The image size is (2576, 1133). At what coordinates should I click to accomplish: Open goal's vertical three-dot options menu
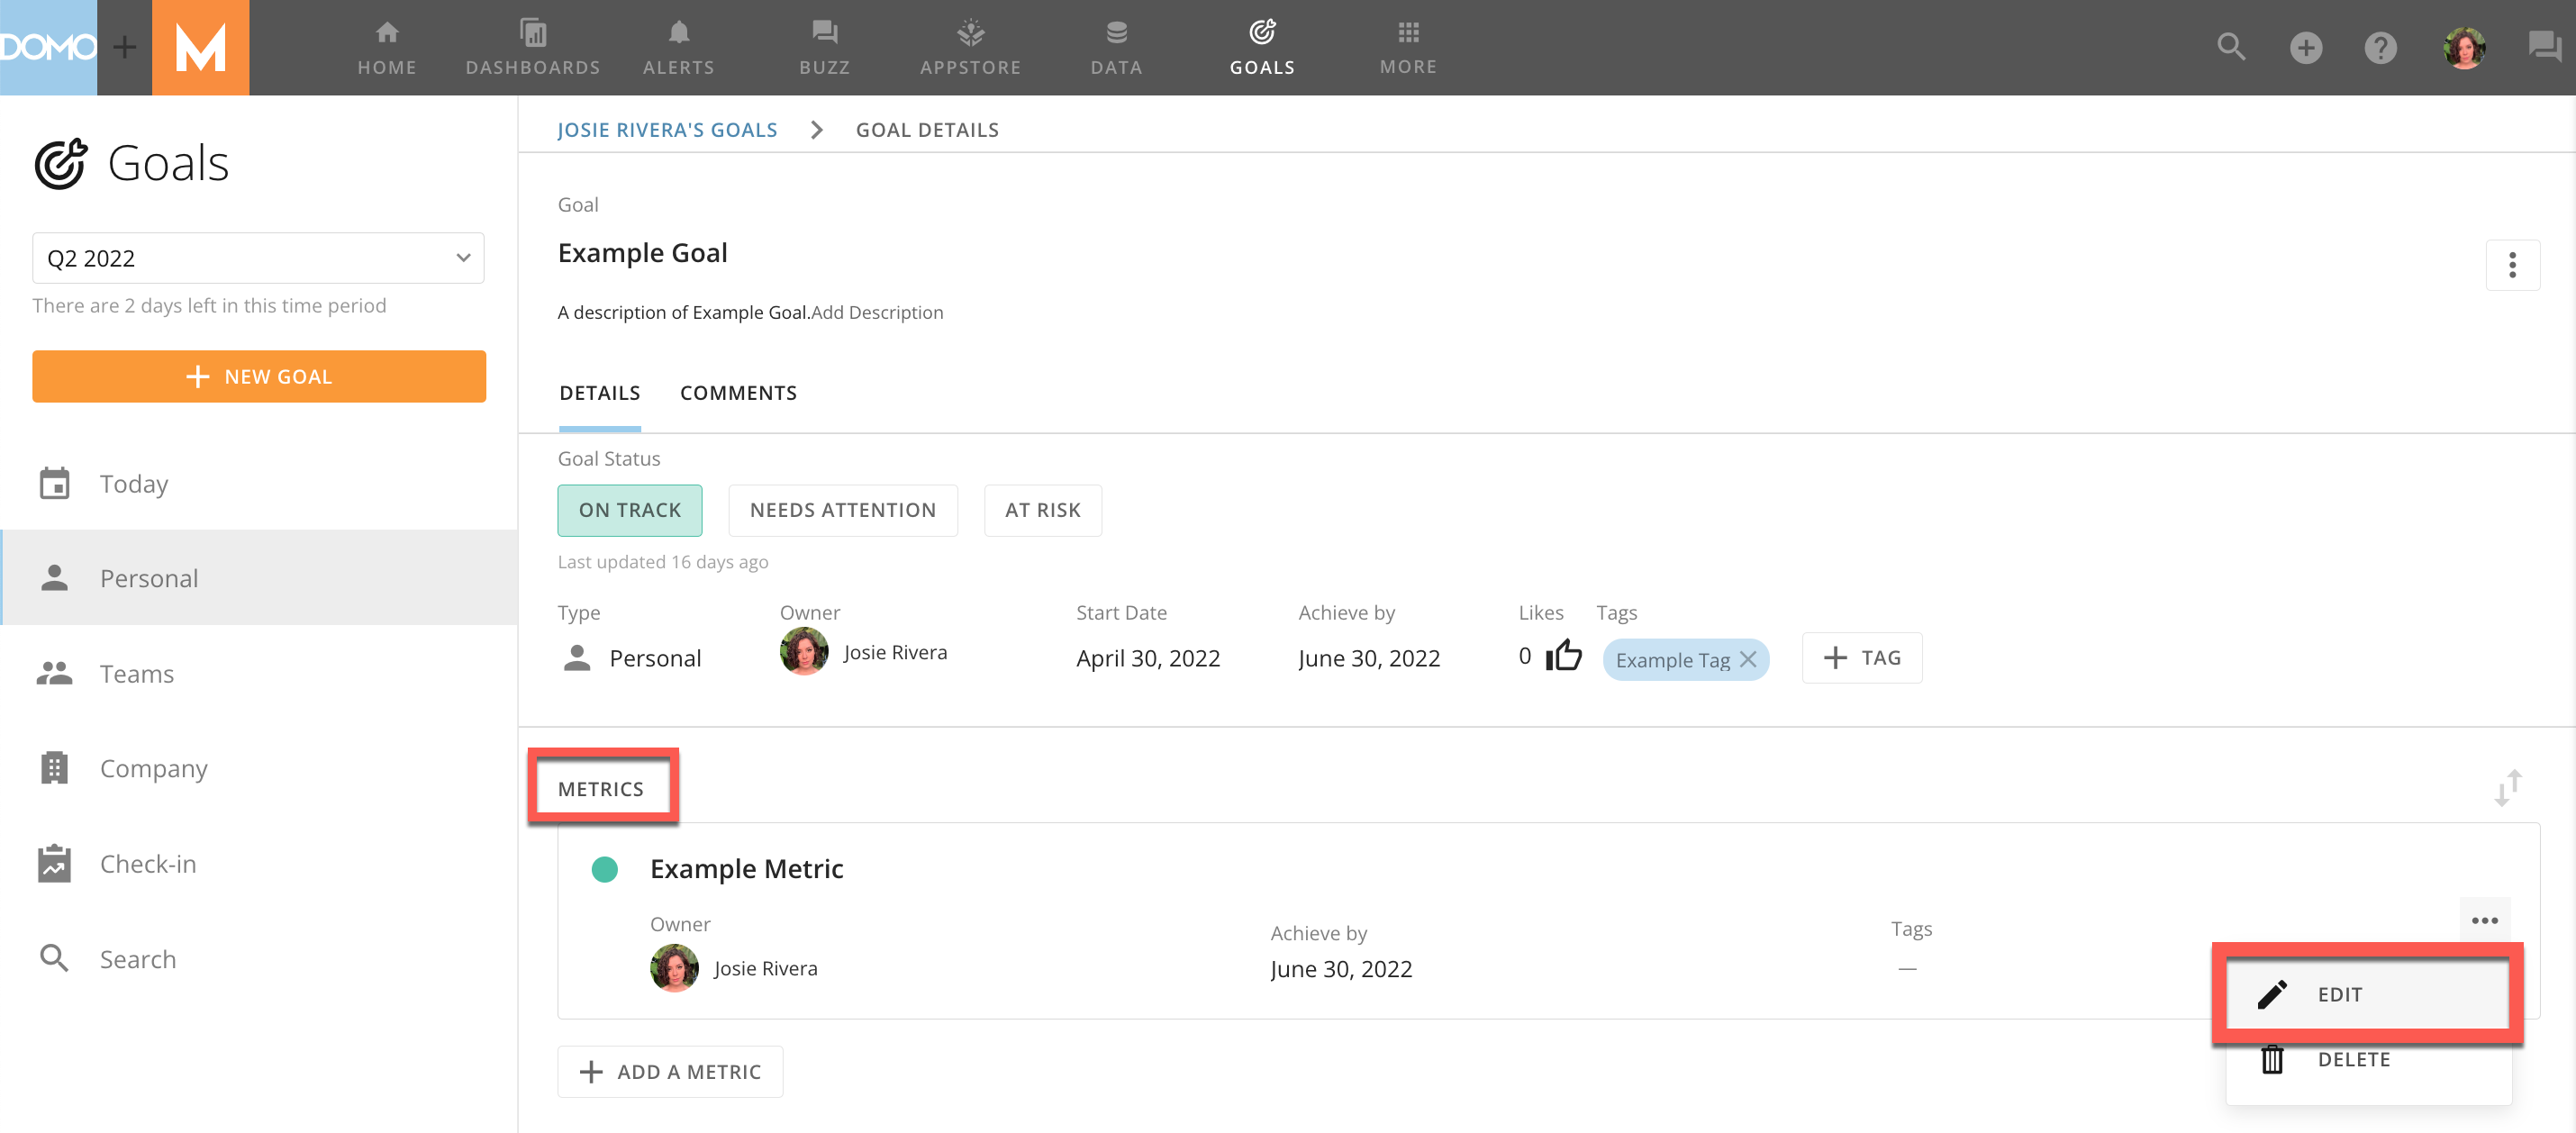coord(2511,265)
